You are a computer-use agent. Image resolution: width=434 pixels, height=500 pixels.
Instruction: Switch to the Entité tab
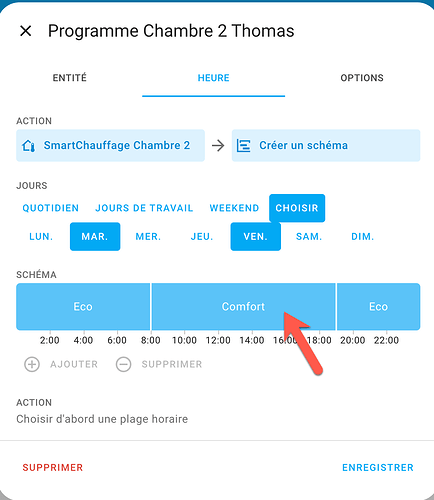70,78
